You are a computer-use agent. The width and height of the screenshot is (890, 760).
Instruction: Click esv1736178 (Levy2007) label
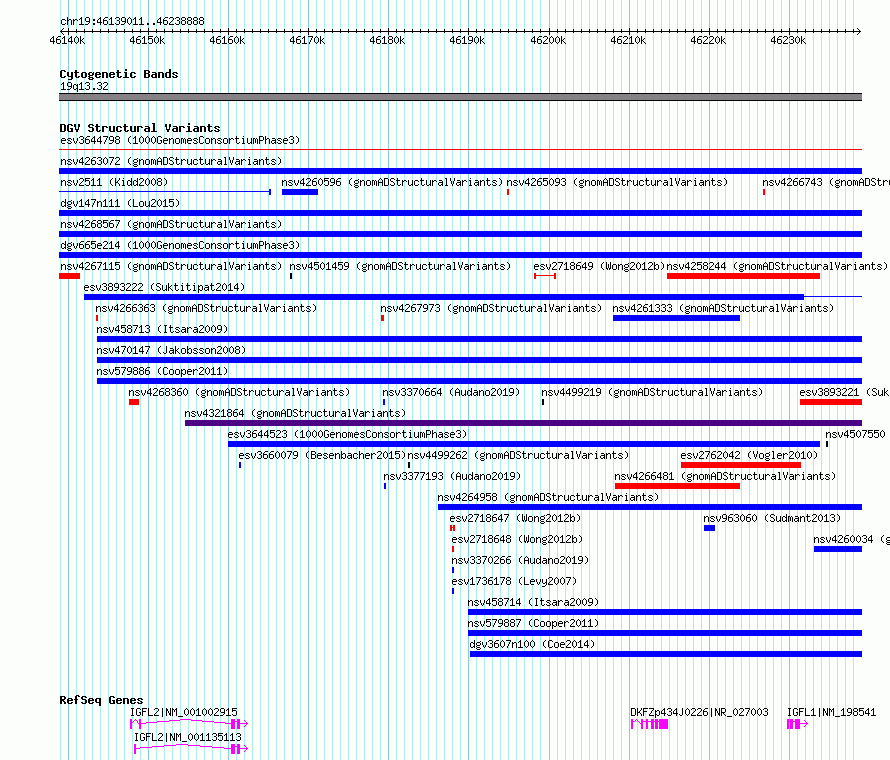click(x=514, y=581)
